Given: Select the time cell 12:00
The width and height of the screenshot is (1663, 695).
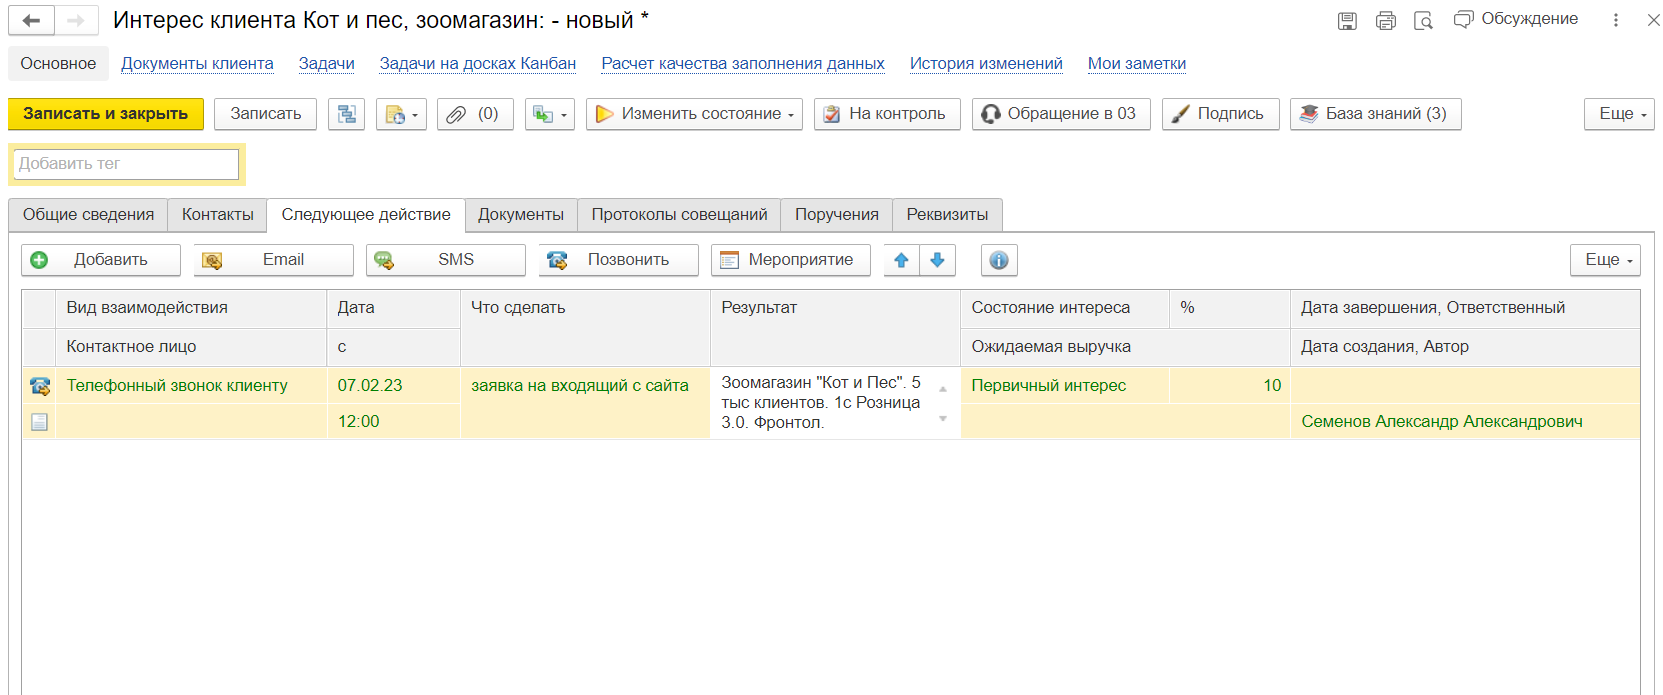Looking at the screenshot, I should [394, 422].
